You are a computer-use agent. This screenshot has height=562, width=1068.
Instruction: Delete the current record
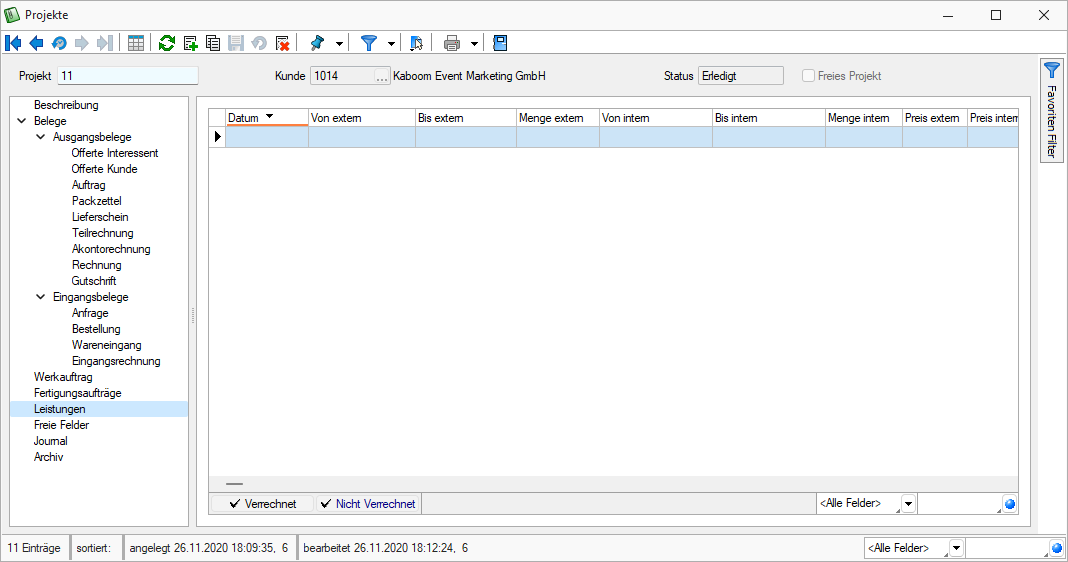282,44
